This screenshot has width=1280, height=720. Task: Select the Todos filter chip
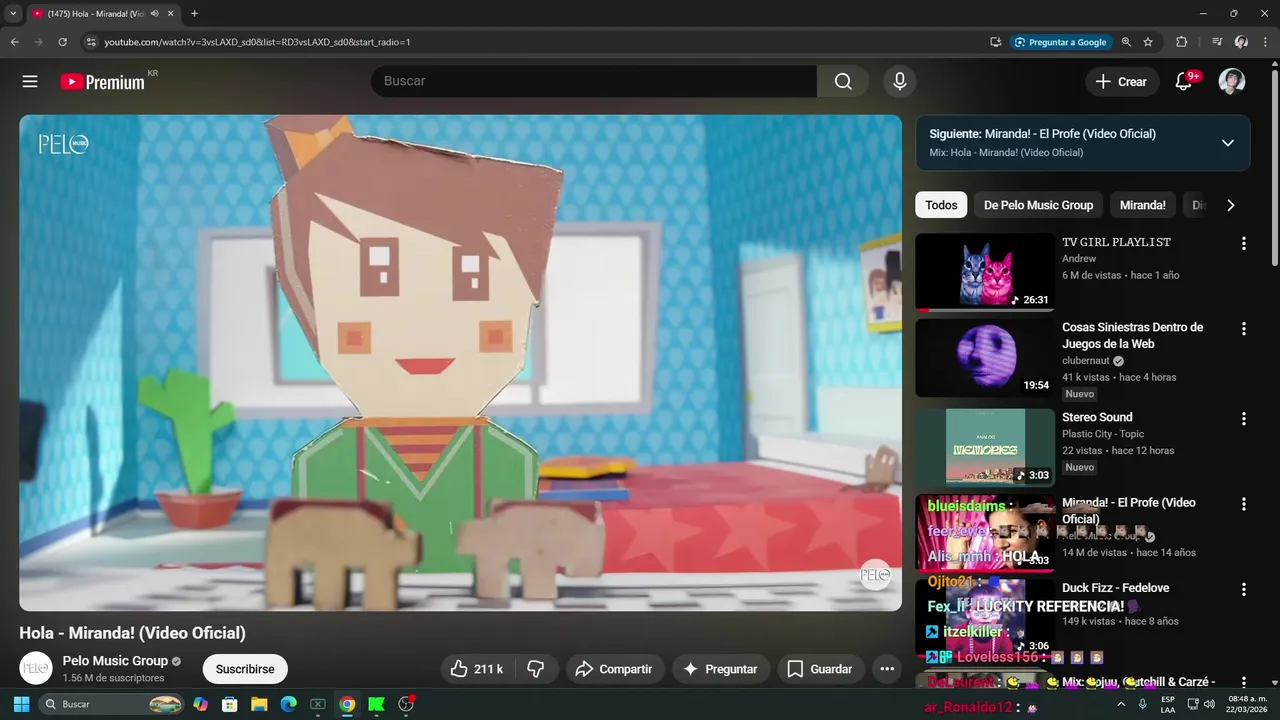coord(941,205)
